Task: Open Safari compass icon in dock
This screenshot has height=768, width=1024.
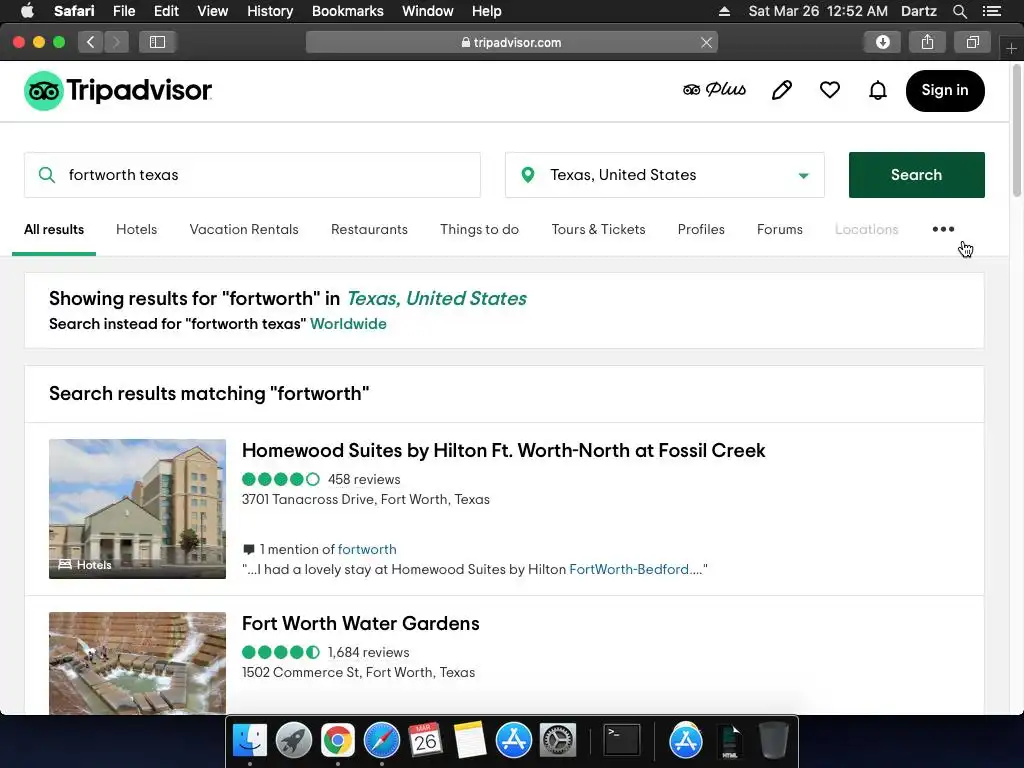Action: pyautogui.click(x=381, y=741)
